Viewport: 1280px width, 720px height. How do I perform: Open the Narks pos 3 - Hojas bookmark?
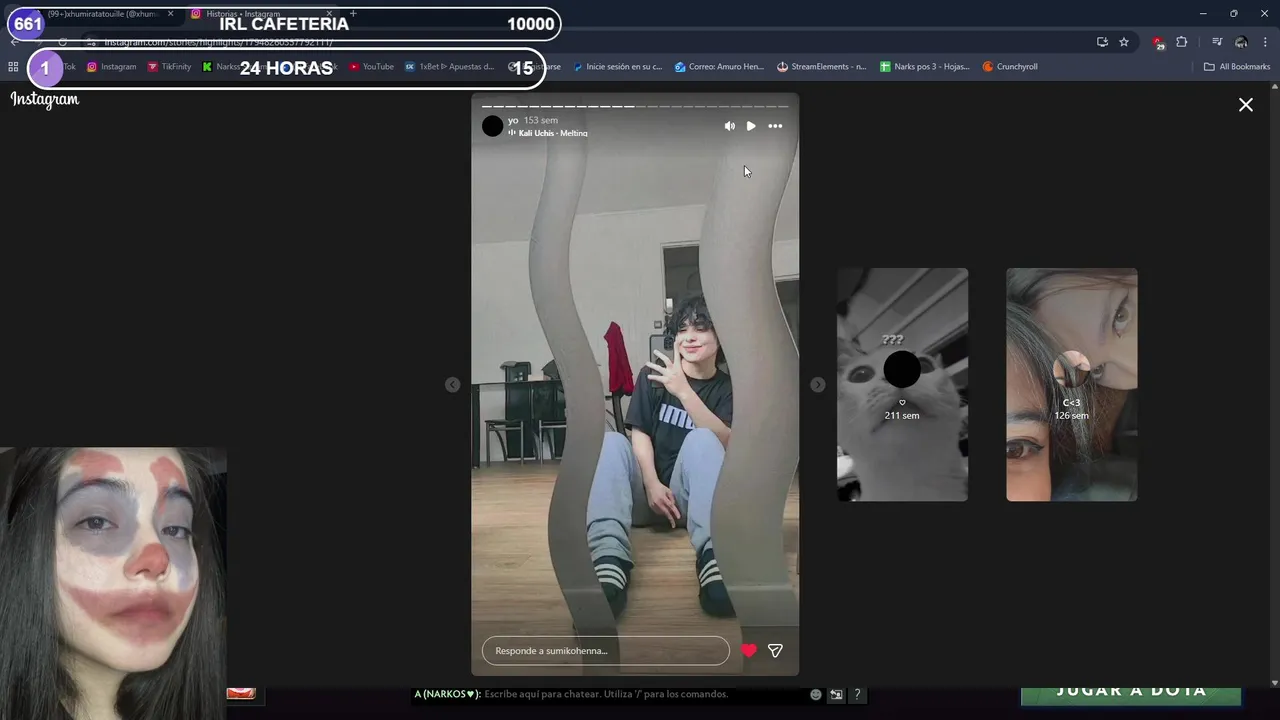925,67
